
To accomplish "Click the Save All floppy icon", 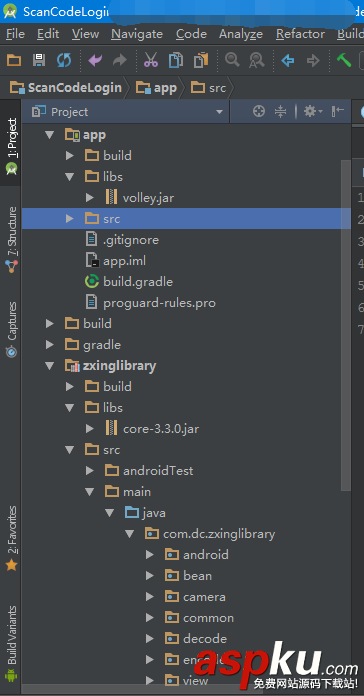I will pyautogui.click(x=39, y=60).
